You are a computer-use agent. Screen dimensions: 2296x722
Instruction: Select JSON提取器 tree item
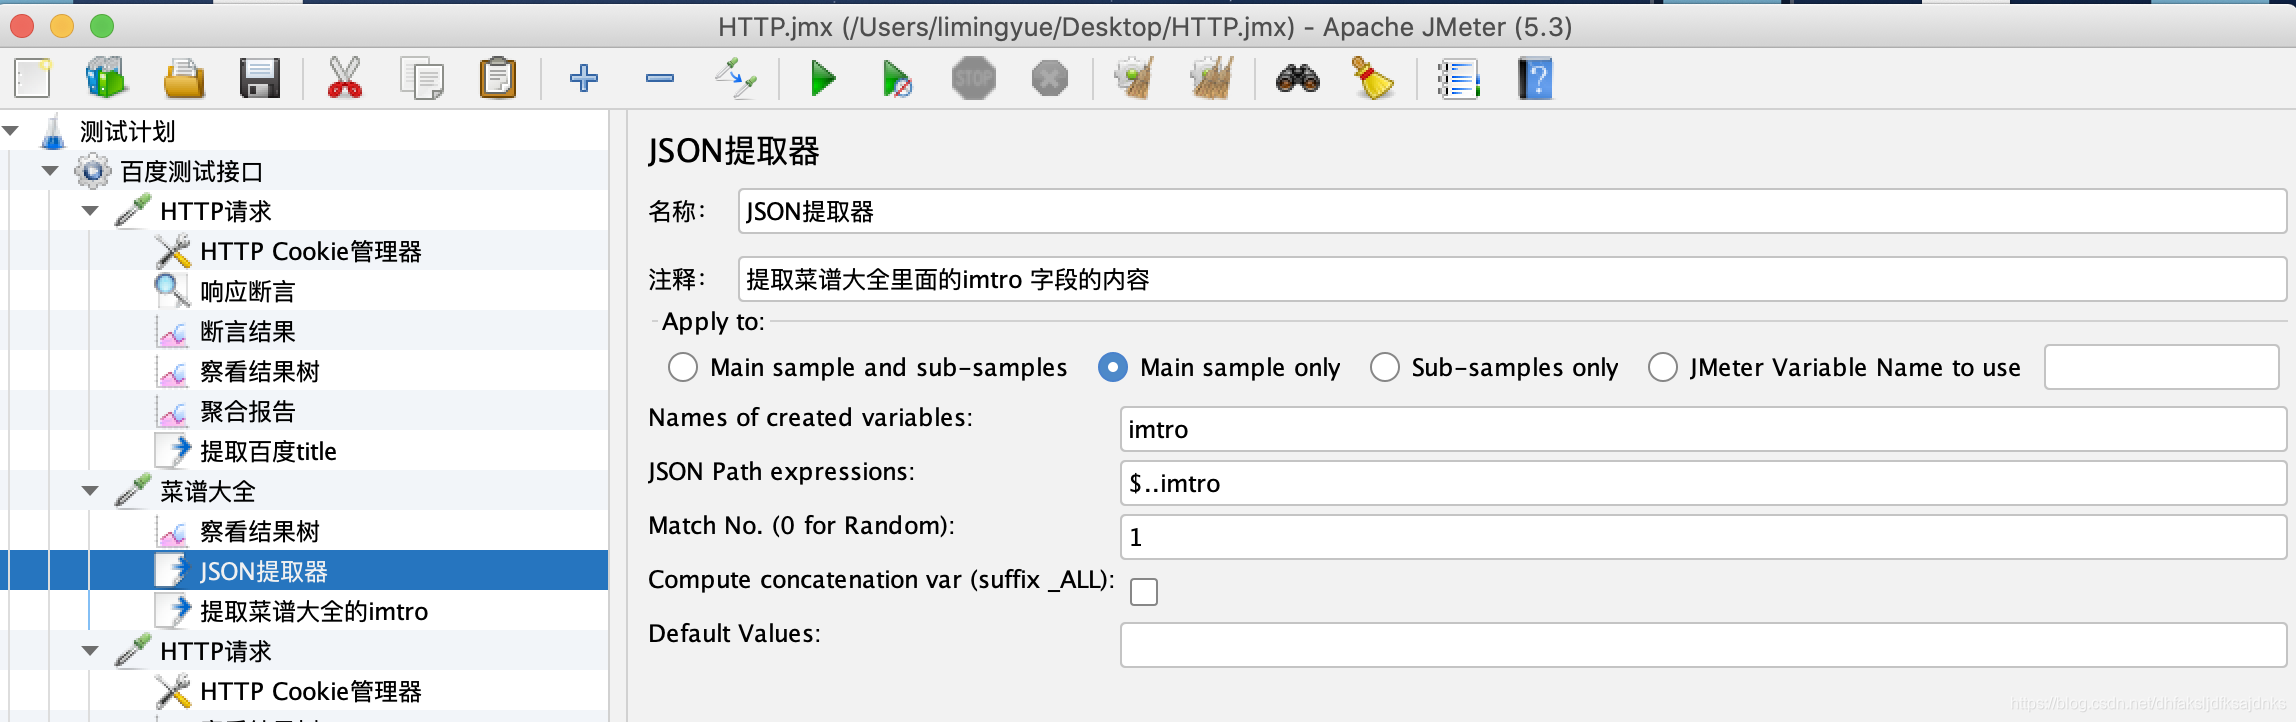point(264,571)
